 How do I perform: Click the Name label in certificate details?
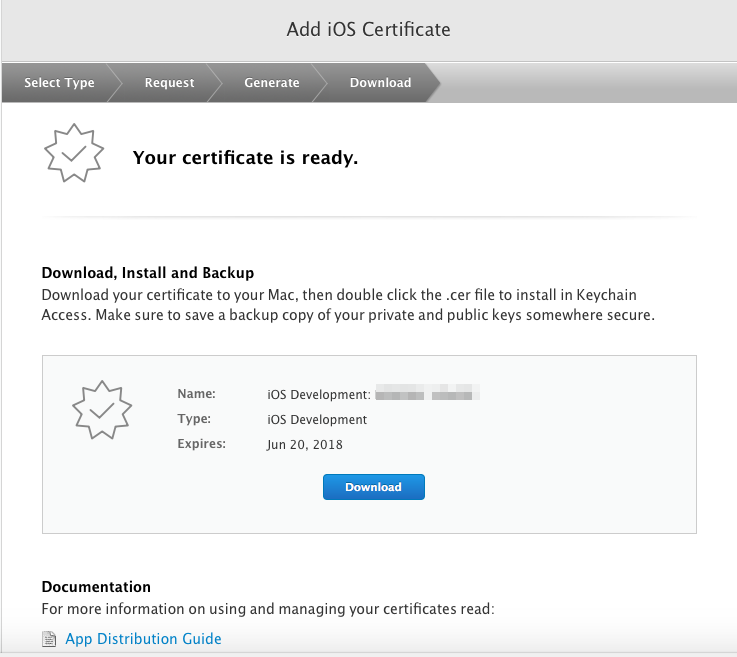point(196,394)
